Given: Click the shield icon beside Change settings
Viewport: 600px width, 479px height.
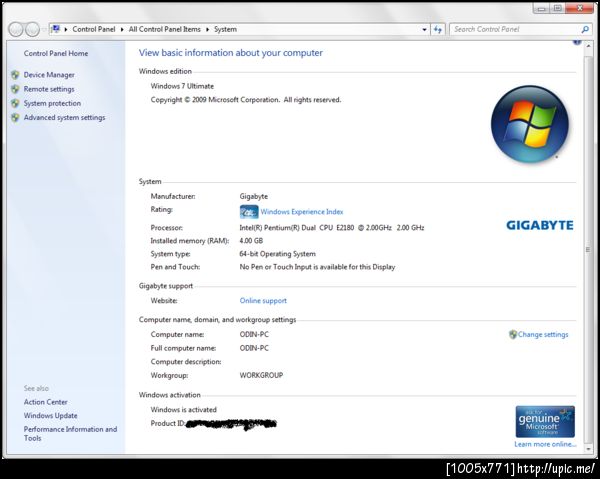Looking at the screenshot, I should click(513, 334).
